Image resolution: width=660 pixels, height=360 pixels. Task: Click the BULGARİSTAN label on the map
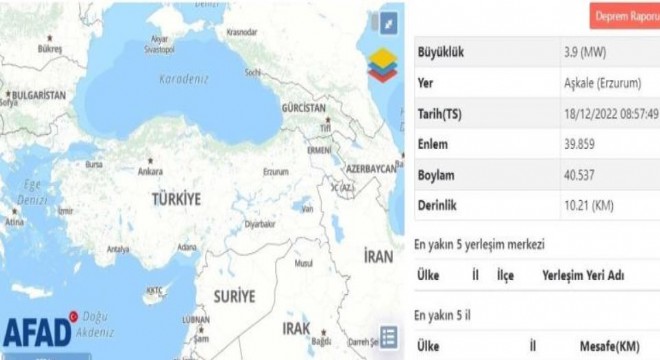tap(39, 96)
